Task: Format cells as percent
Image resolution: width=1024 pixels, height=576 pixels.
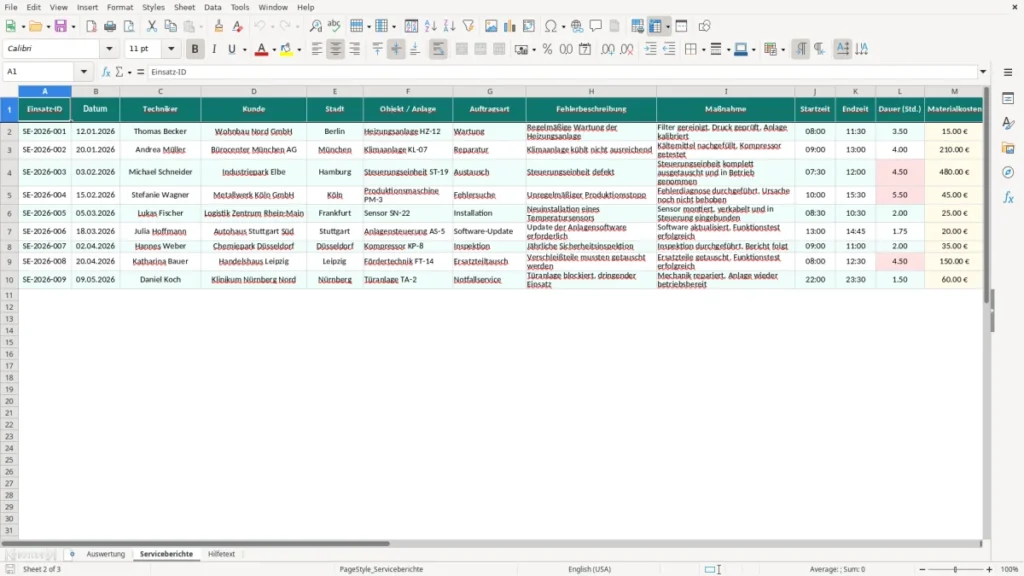Action: (547, 49)
